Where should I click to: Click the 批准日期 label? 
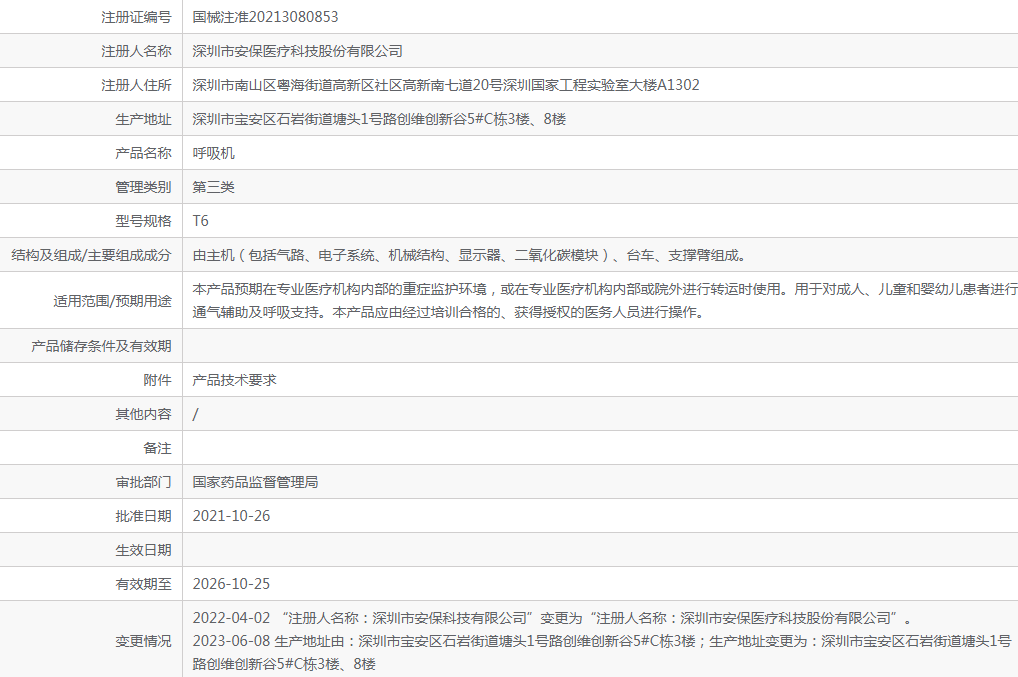tap(143, 516)
